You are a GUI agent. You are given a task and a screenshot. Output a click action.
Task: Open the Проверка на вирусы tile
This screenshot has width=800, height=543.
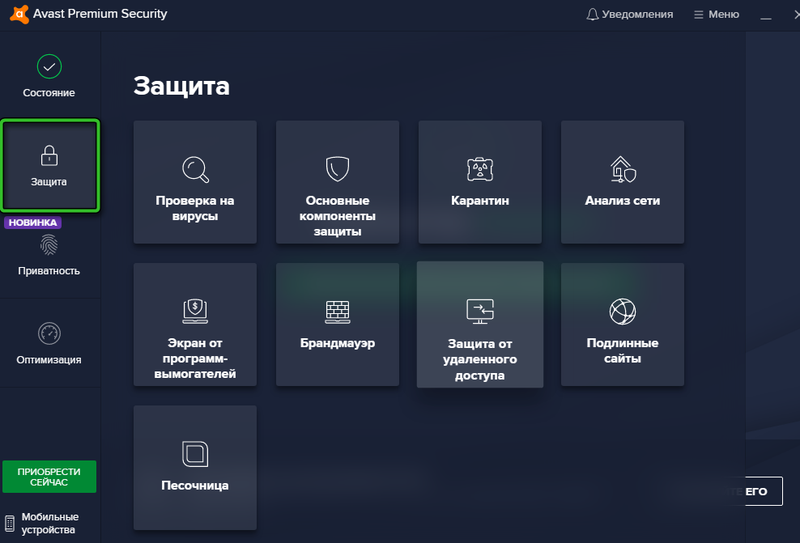tap(195, 182)
